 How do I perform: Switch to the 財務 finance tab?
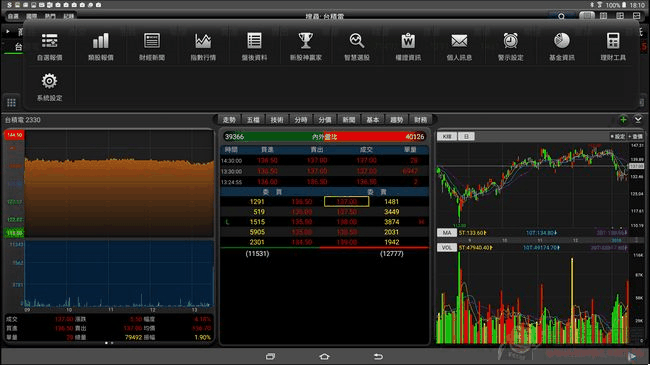(x=420, y=120)
